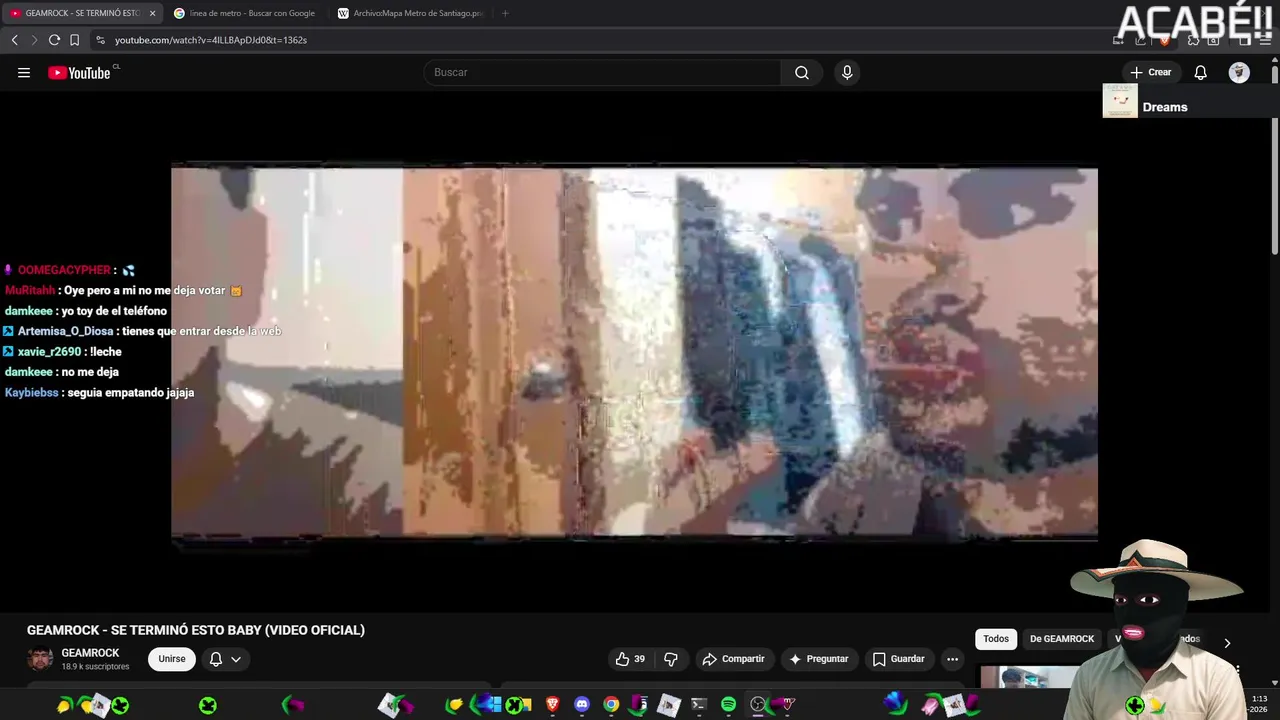Reload the current page
This screenshot has width=1280, height=720.
(x=54, y=40)
